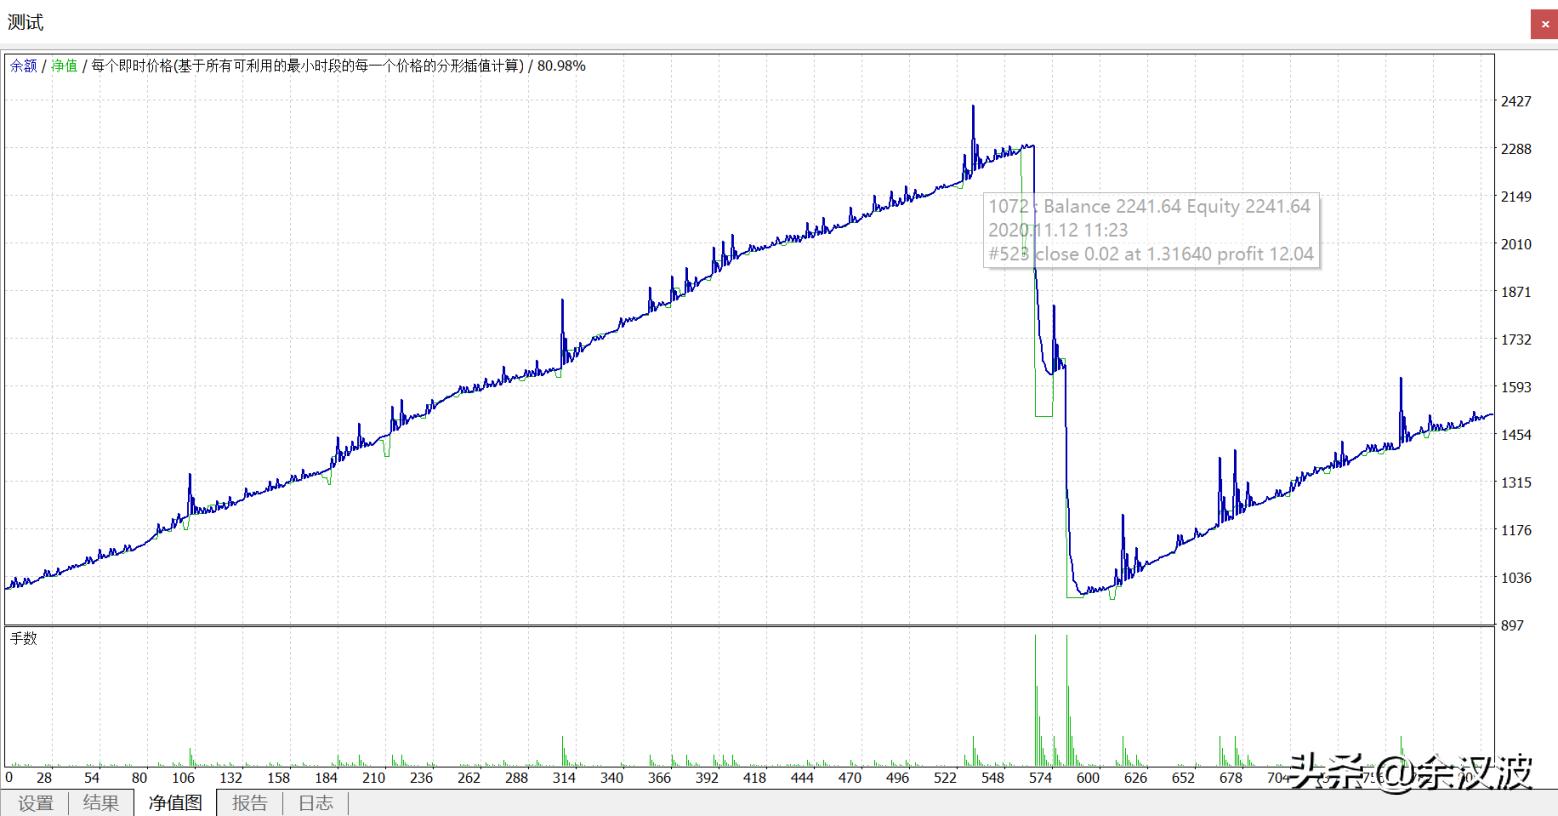This screenshot has height=816, width=1558.
Task: Click the 80.98% modelling quality text
Action: (561, 66)
